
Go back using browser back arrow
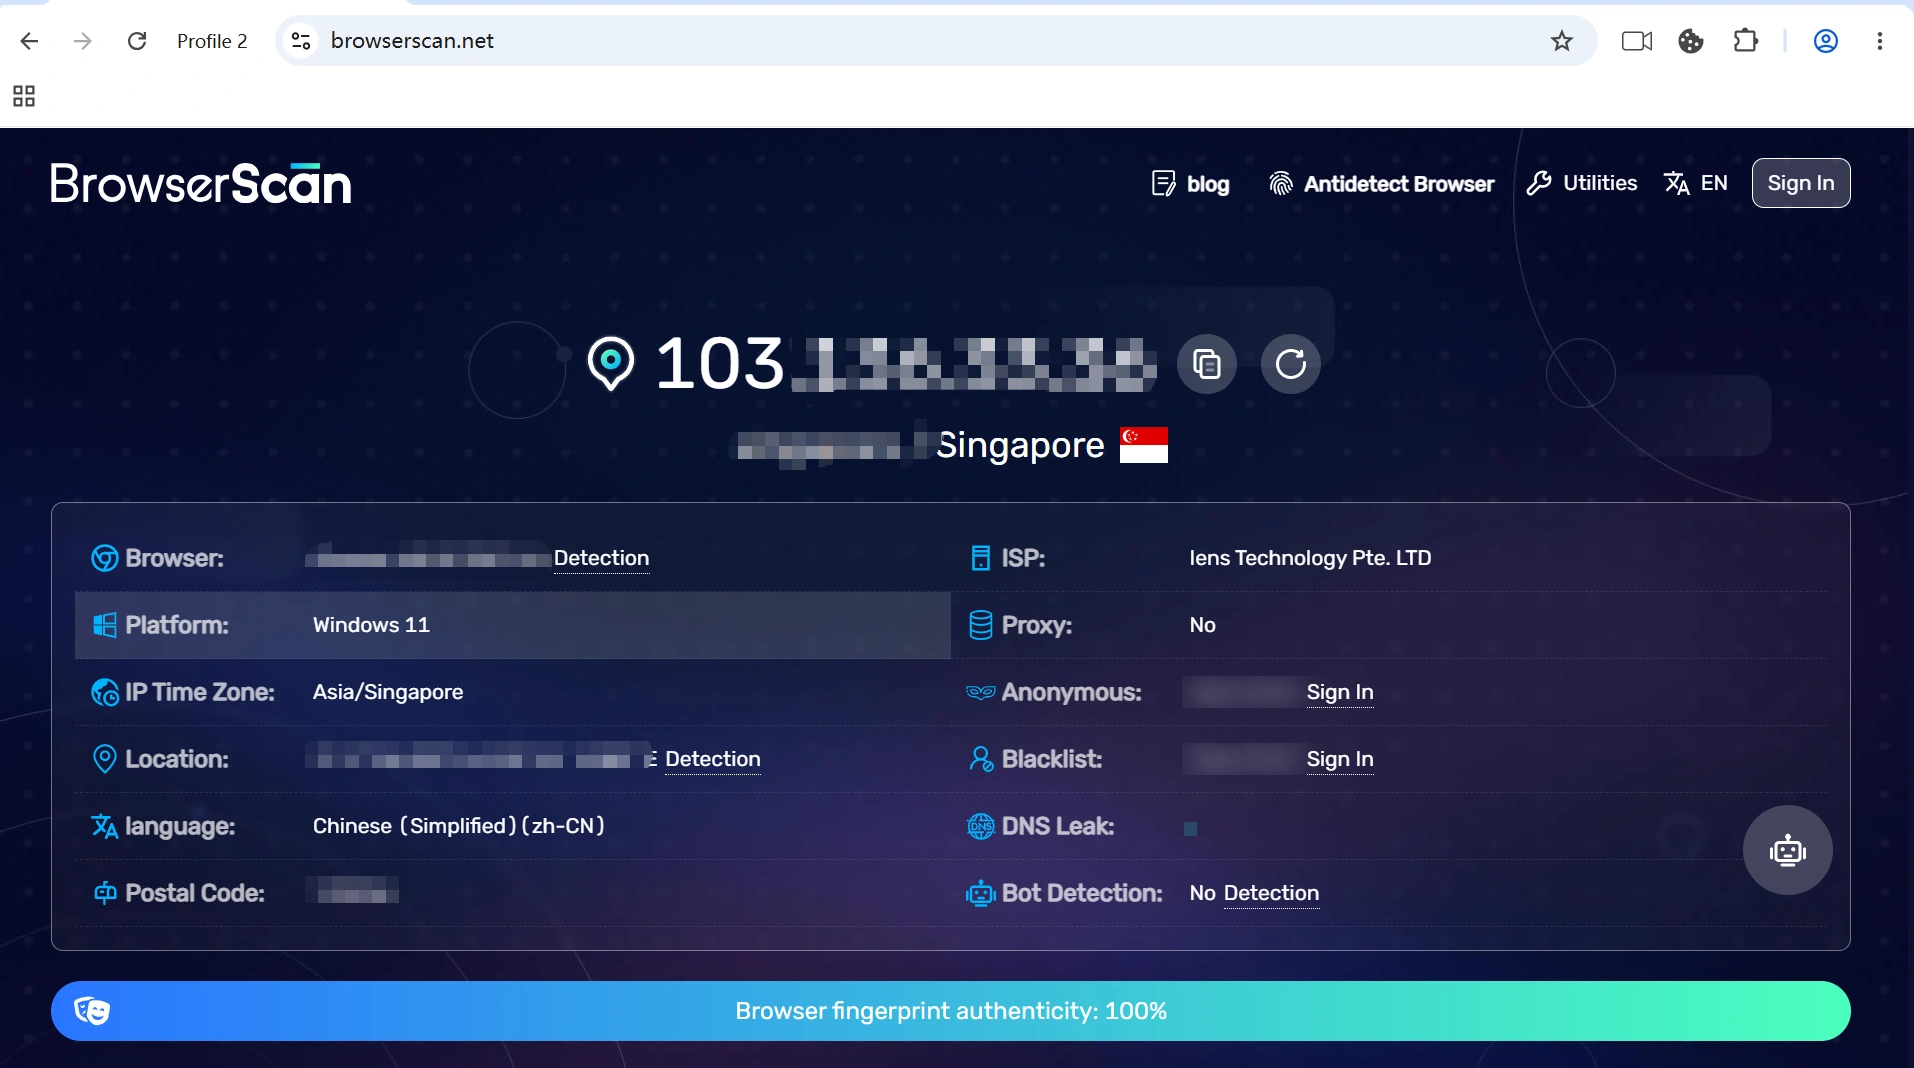(29, 41)
